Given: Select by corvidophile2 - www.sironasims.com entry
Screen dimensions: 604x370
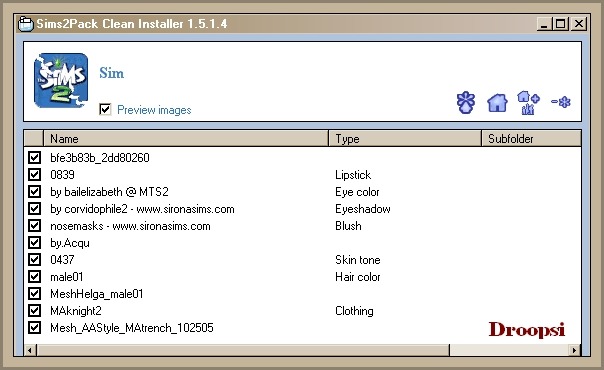Looking at the screenshot, I should [142, 209].
